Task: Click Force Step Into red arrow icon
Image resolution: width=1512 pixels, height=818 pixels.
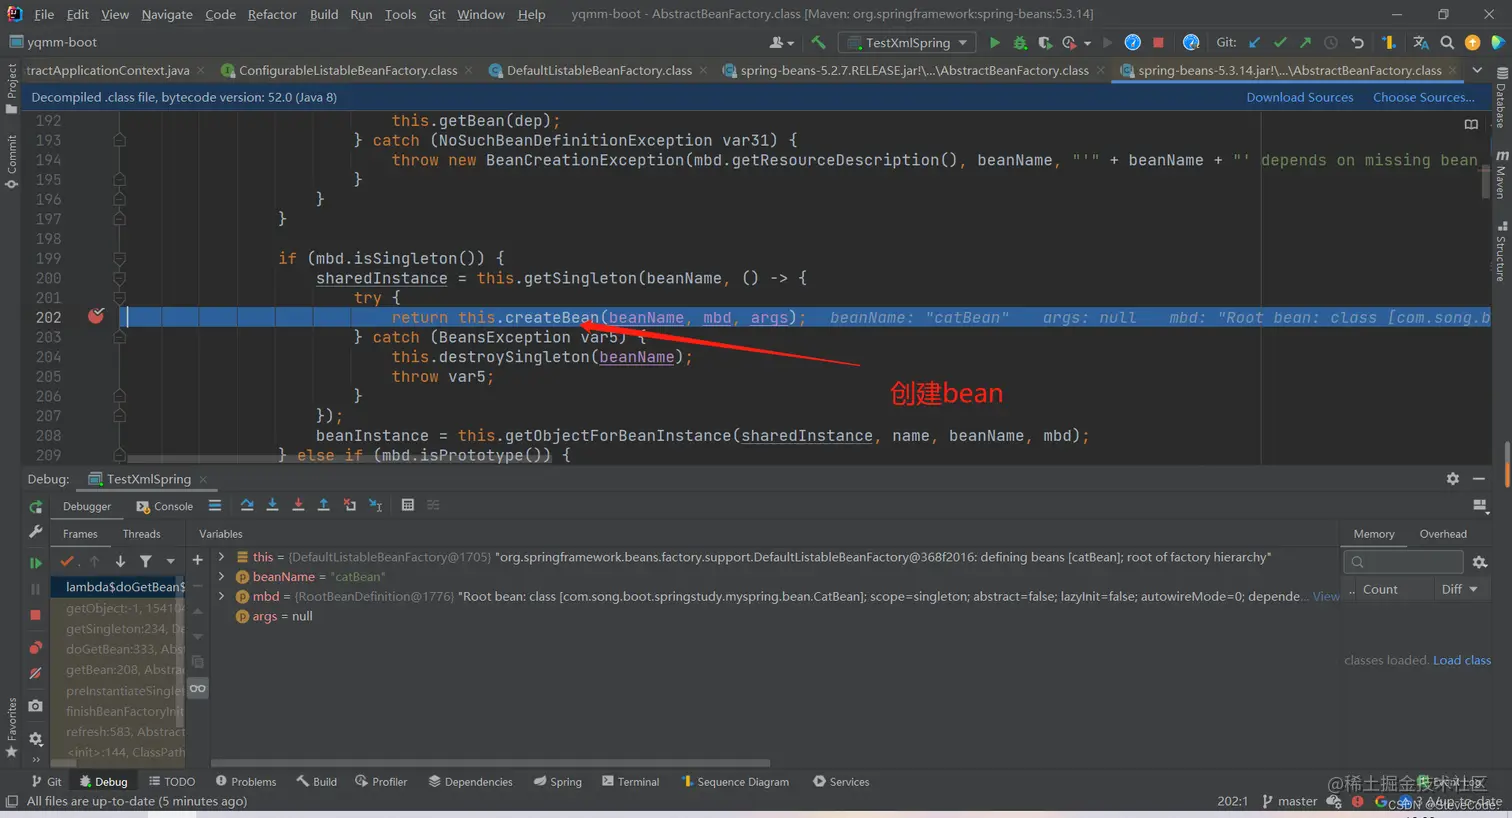Action: (298, 505)
